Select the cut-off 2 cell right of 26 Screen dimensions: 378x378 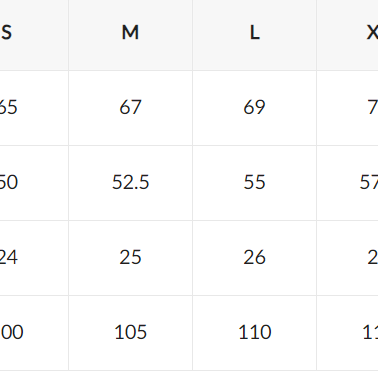(x=347, y=258)
